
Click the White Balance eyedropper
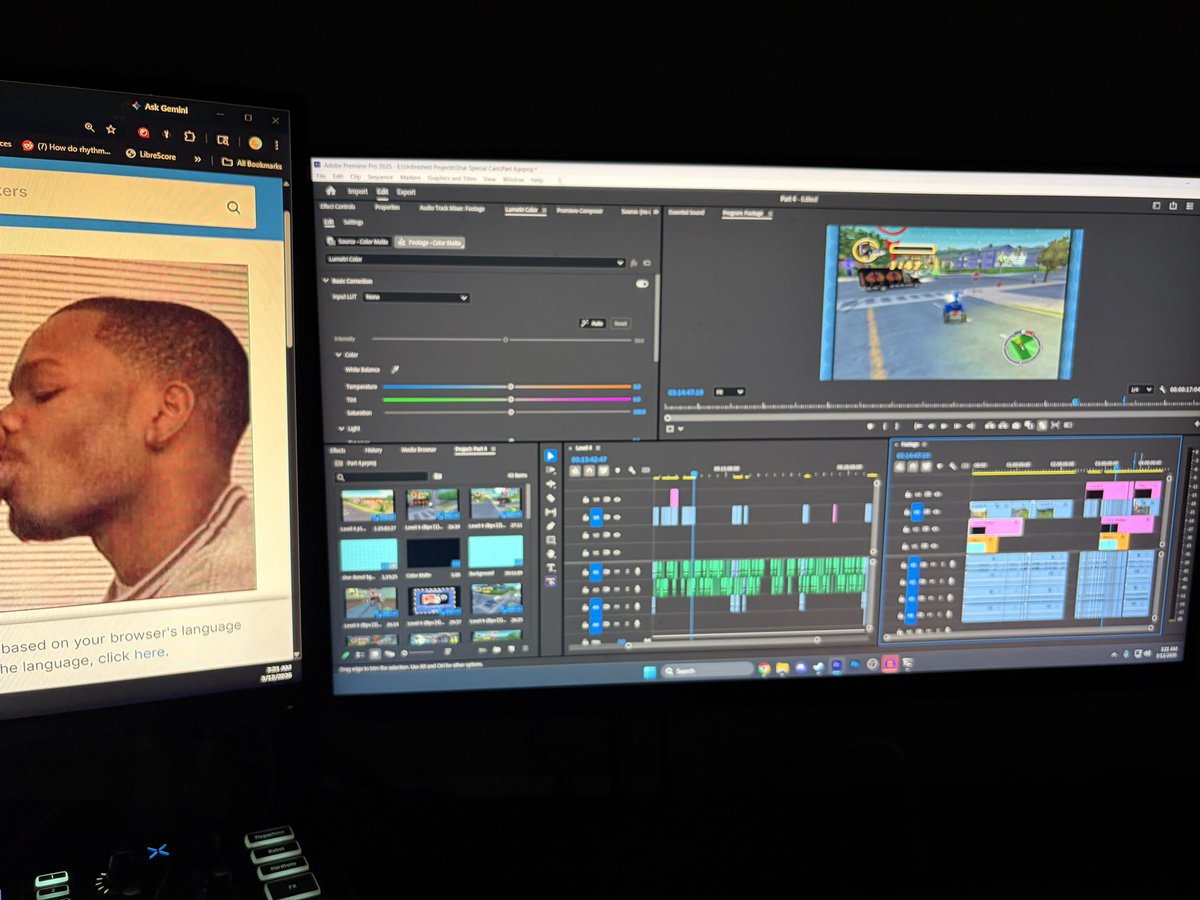pyautogui.click(x=395, y=369)
